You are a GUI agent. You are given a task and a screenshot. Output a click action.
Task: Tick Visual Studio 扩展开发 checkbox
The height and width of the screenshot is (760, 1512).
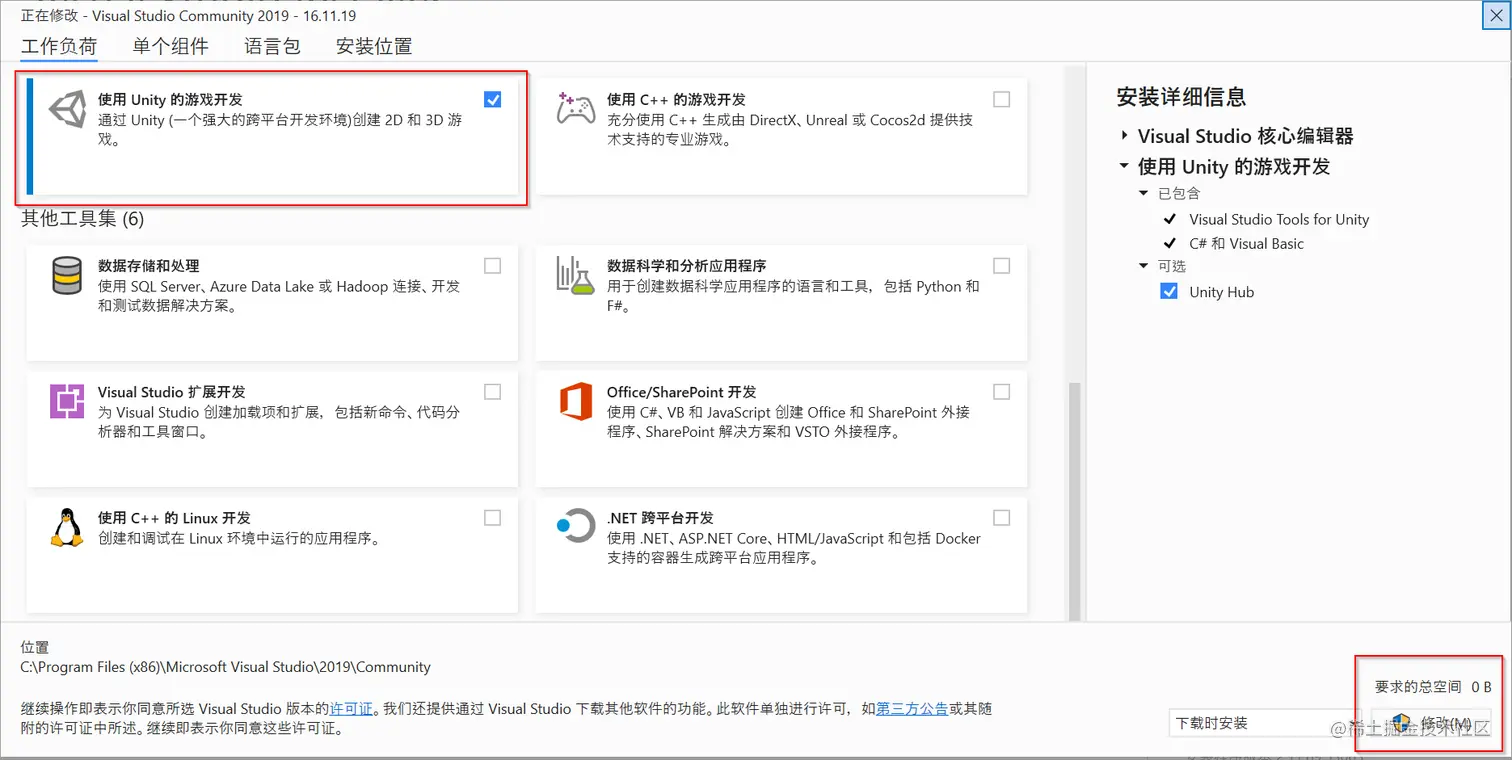[492, 392]
